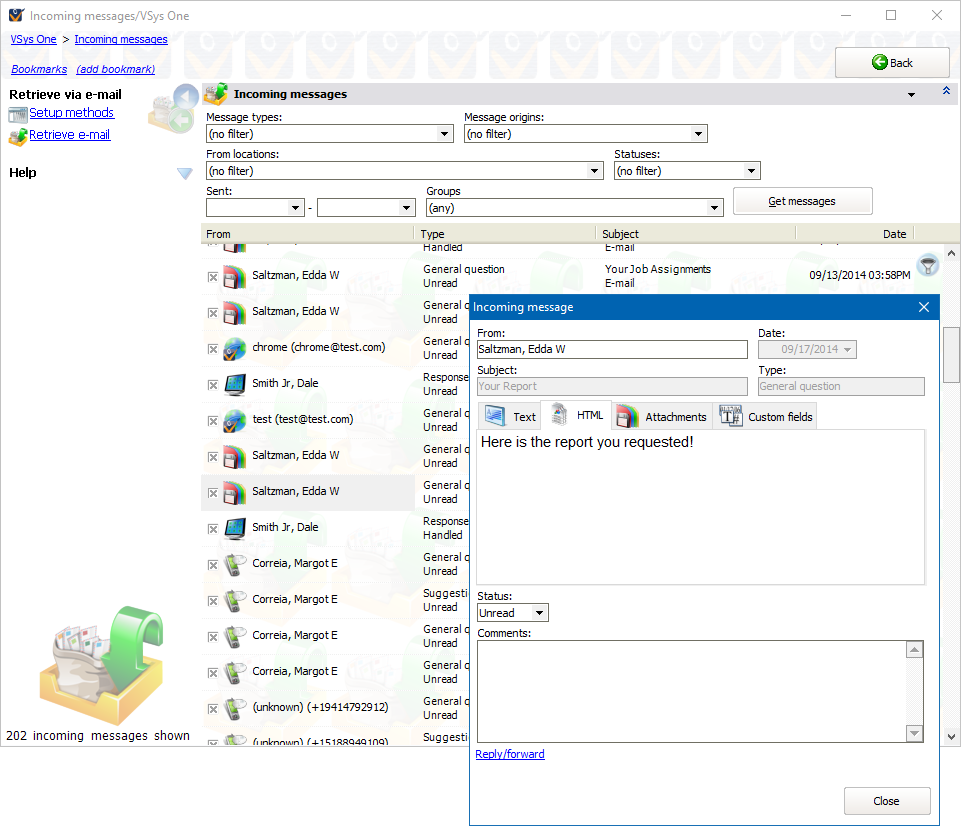Switch to the Attachments tab
The image size is (961, 826).
(661, 415)
